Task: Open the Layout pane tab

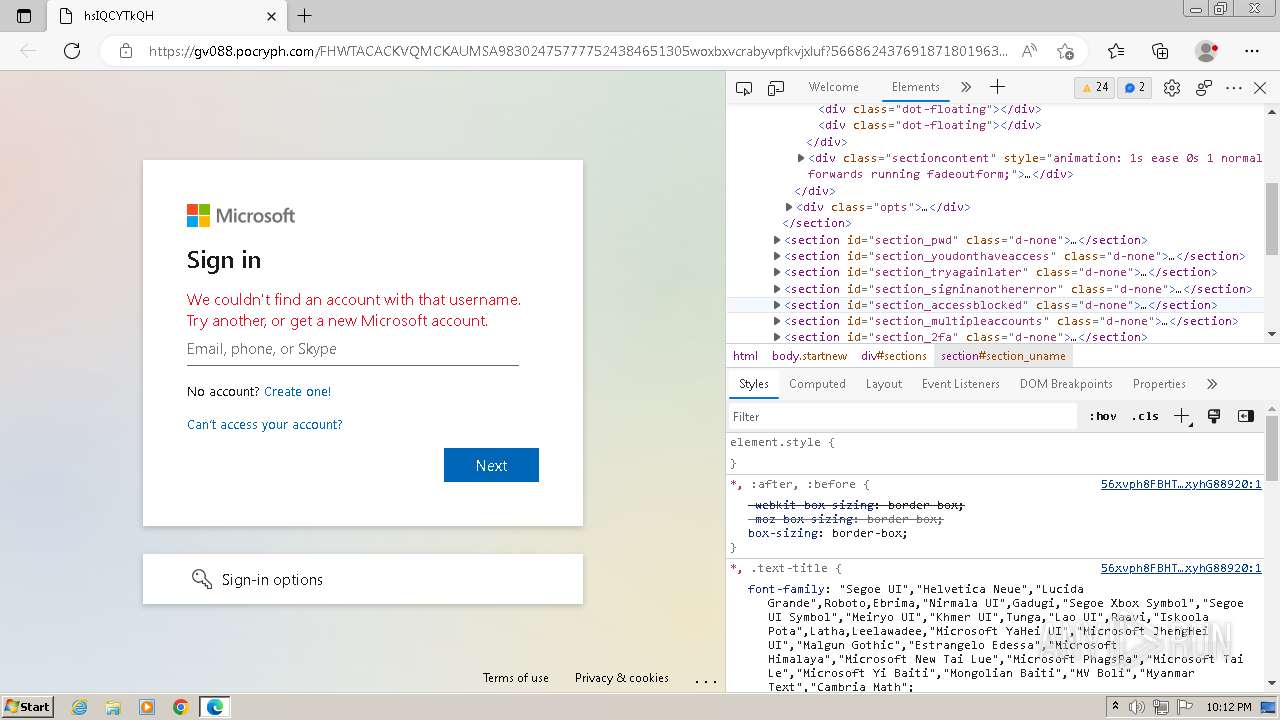Action: tap(884, 384)
